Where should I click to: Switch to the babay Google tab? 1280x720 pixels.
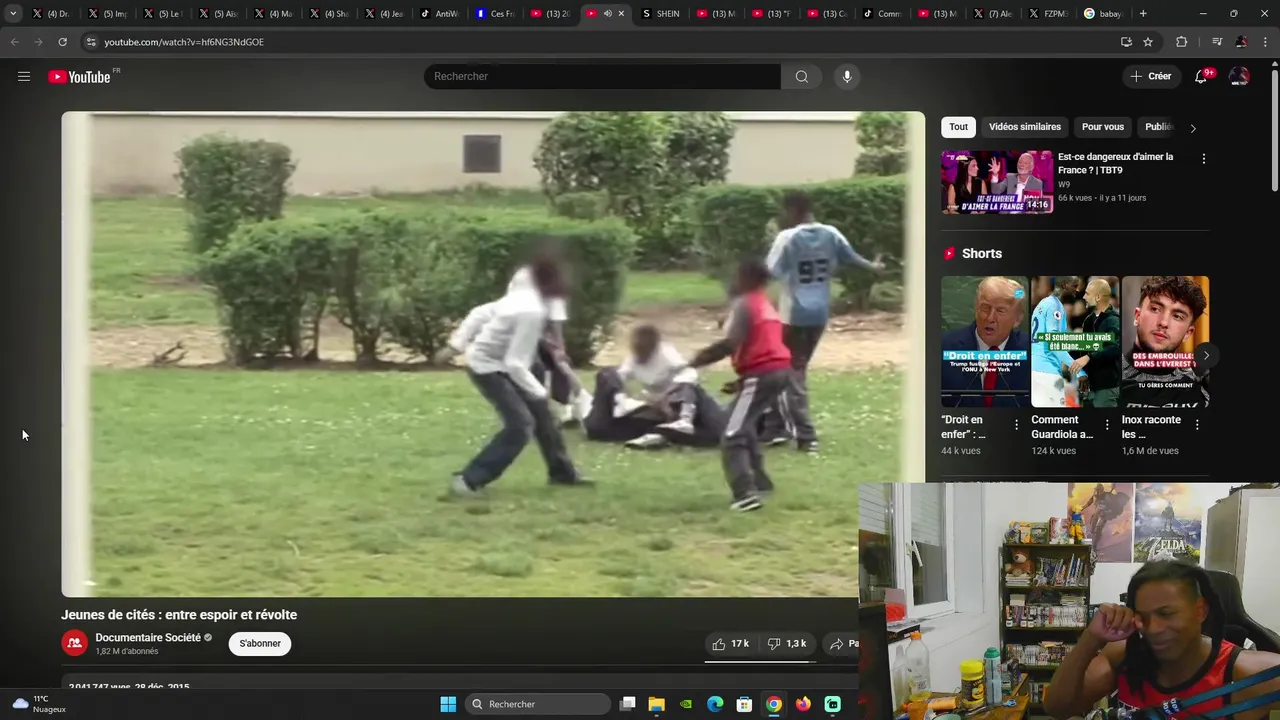tap(1103, 14)
